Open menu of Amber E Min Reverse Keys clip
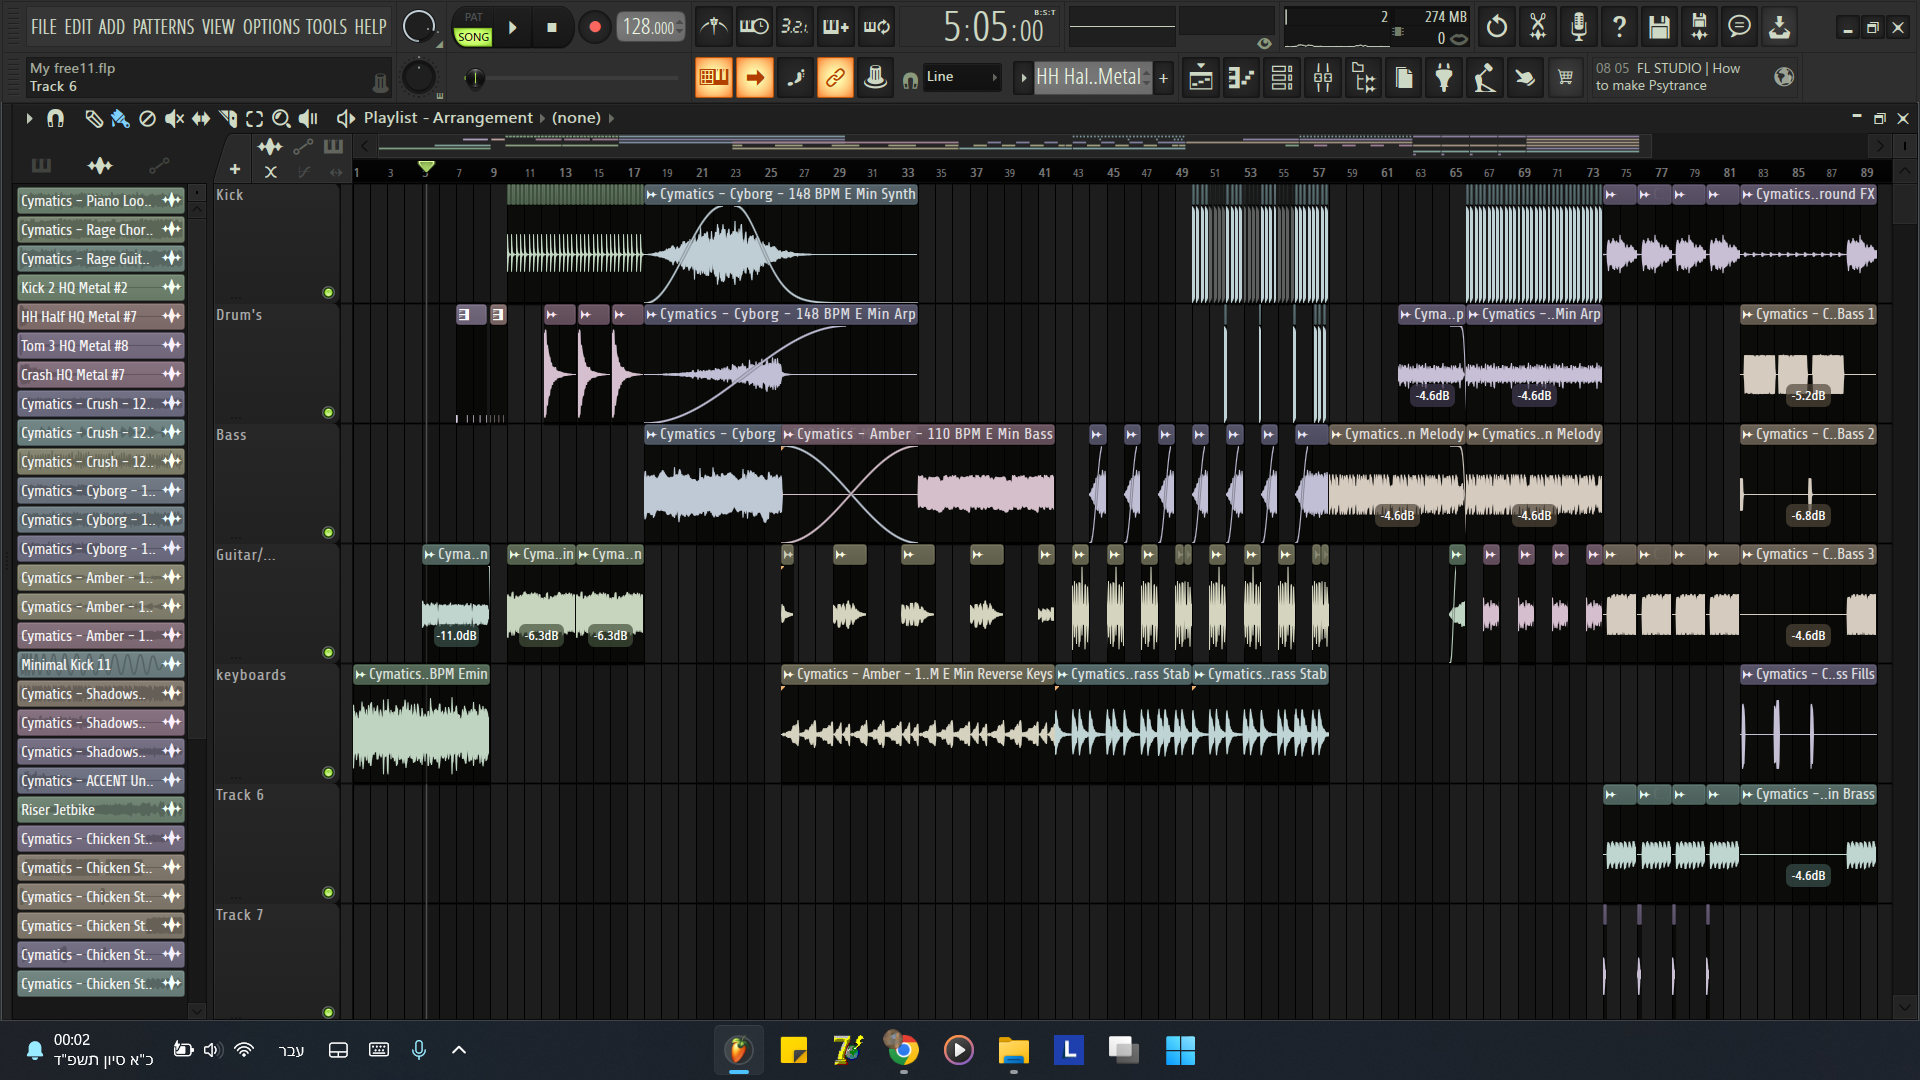The image size is (1920, 1080). click(788, 675)
